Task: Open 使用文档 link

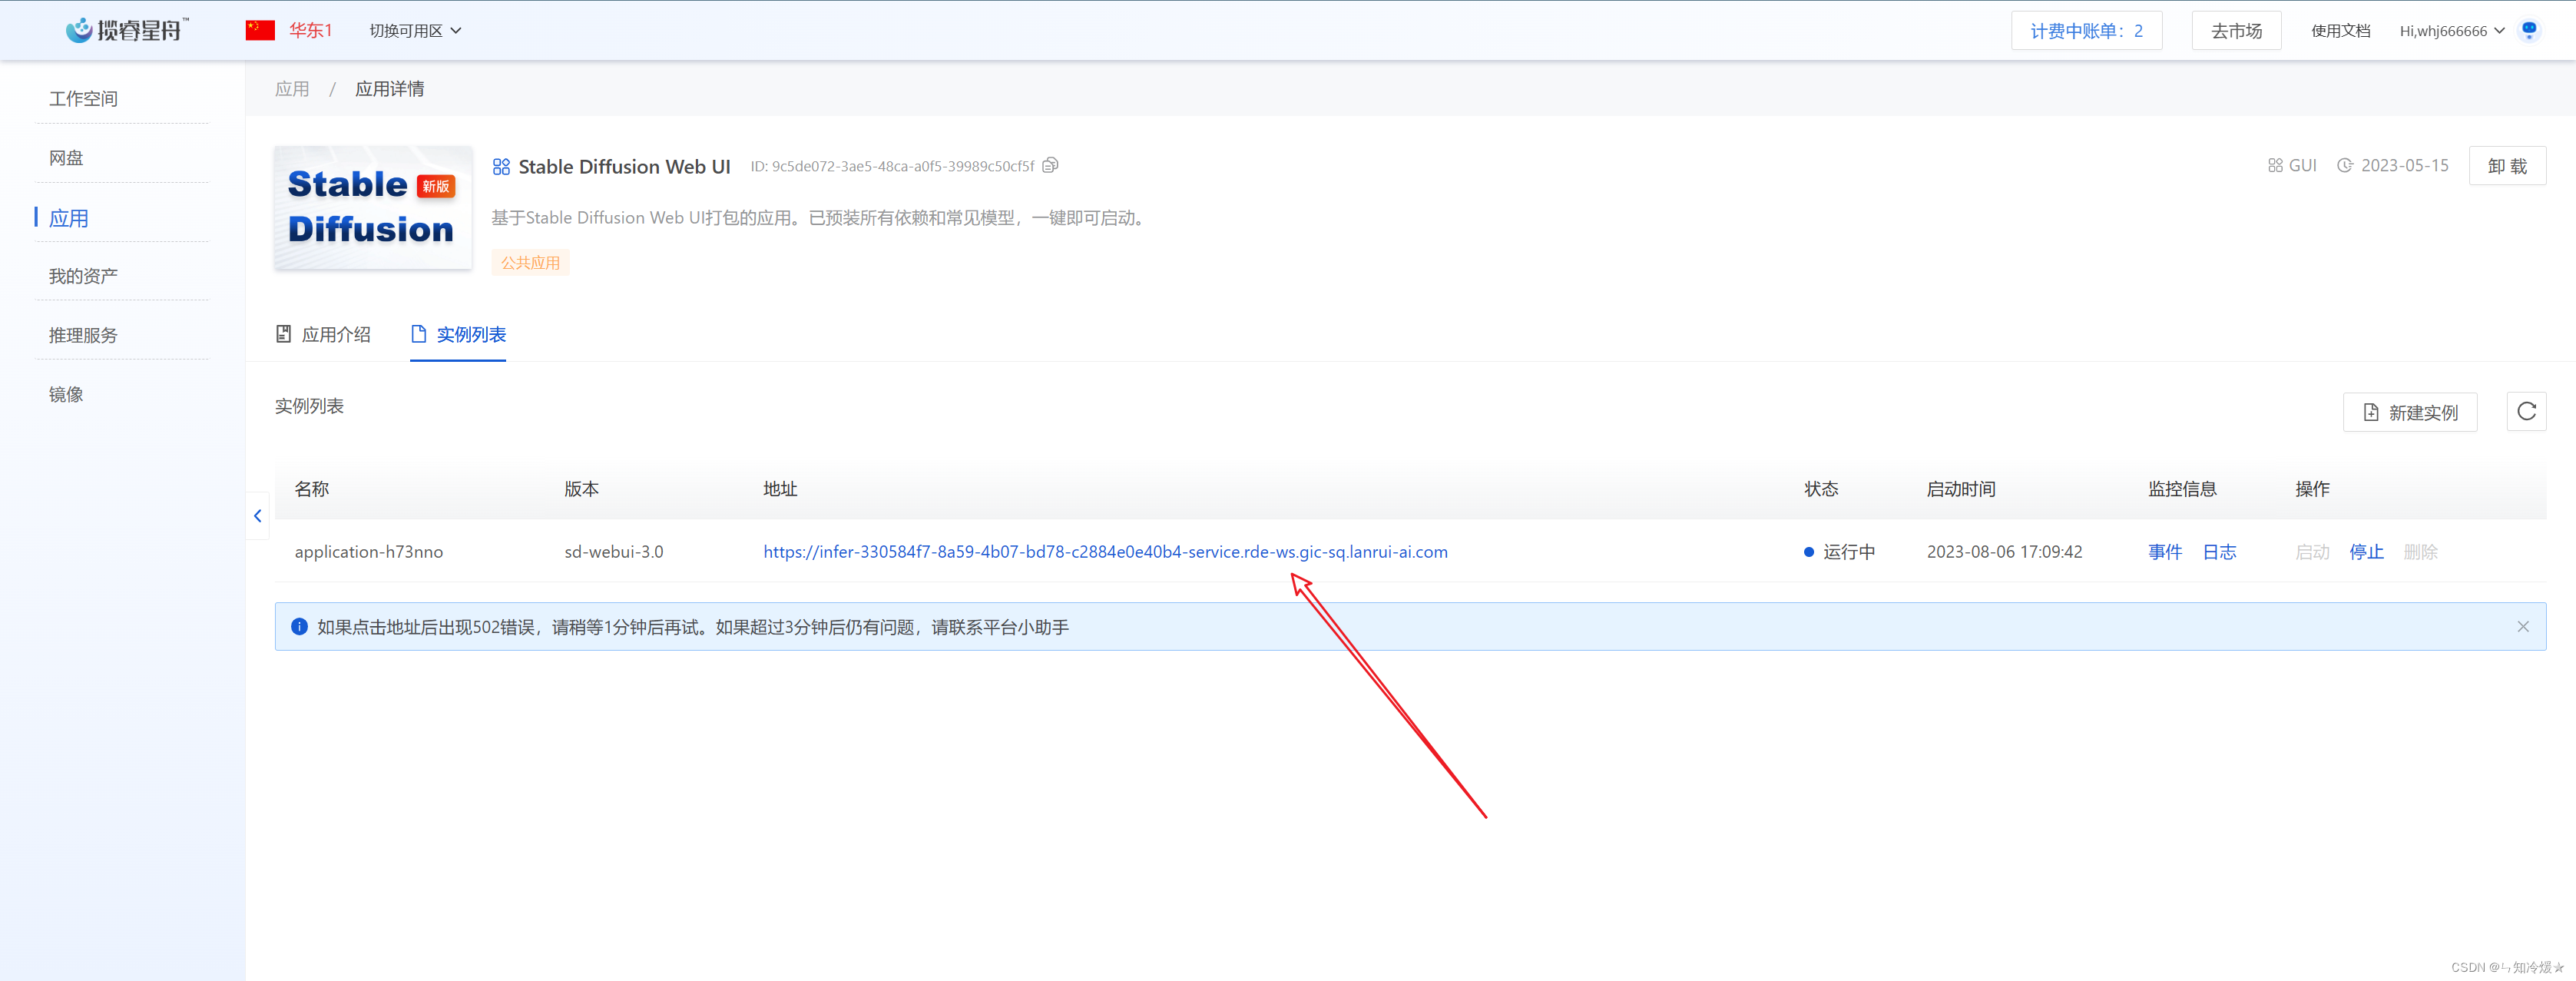Action: (x=2340, y=31)
